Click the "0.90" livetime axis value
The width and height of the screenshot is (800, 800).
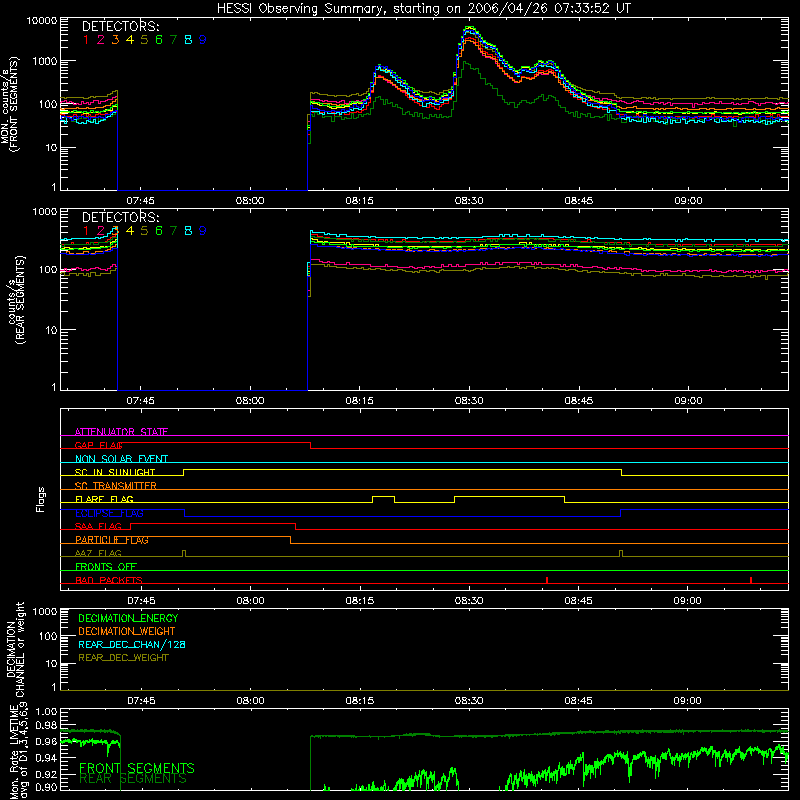pyautogui.click(x=46, y=787)
